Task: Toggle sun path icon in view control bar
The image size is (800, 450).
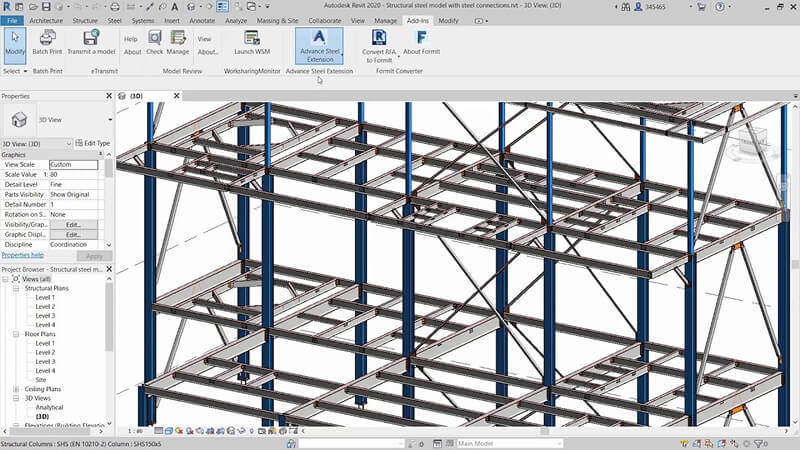Action: click(179, 431)
